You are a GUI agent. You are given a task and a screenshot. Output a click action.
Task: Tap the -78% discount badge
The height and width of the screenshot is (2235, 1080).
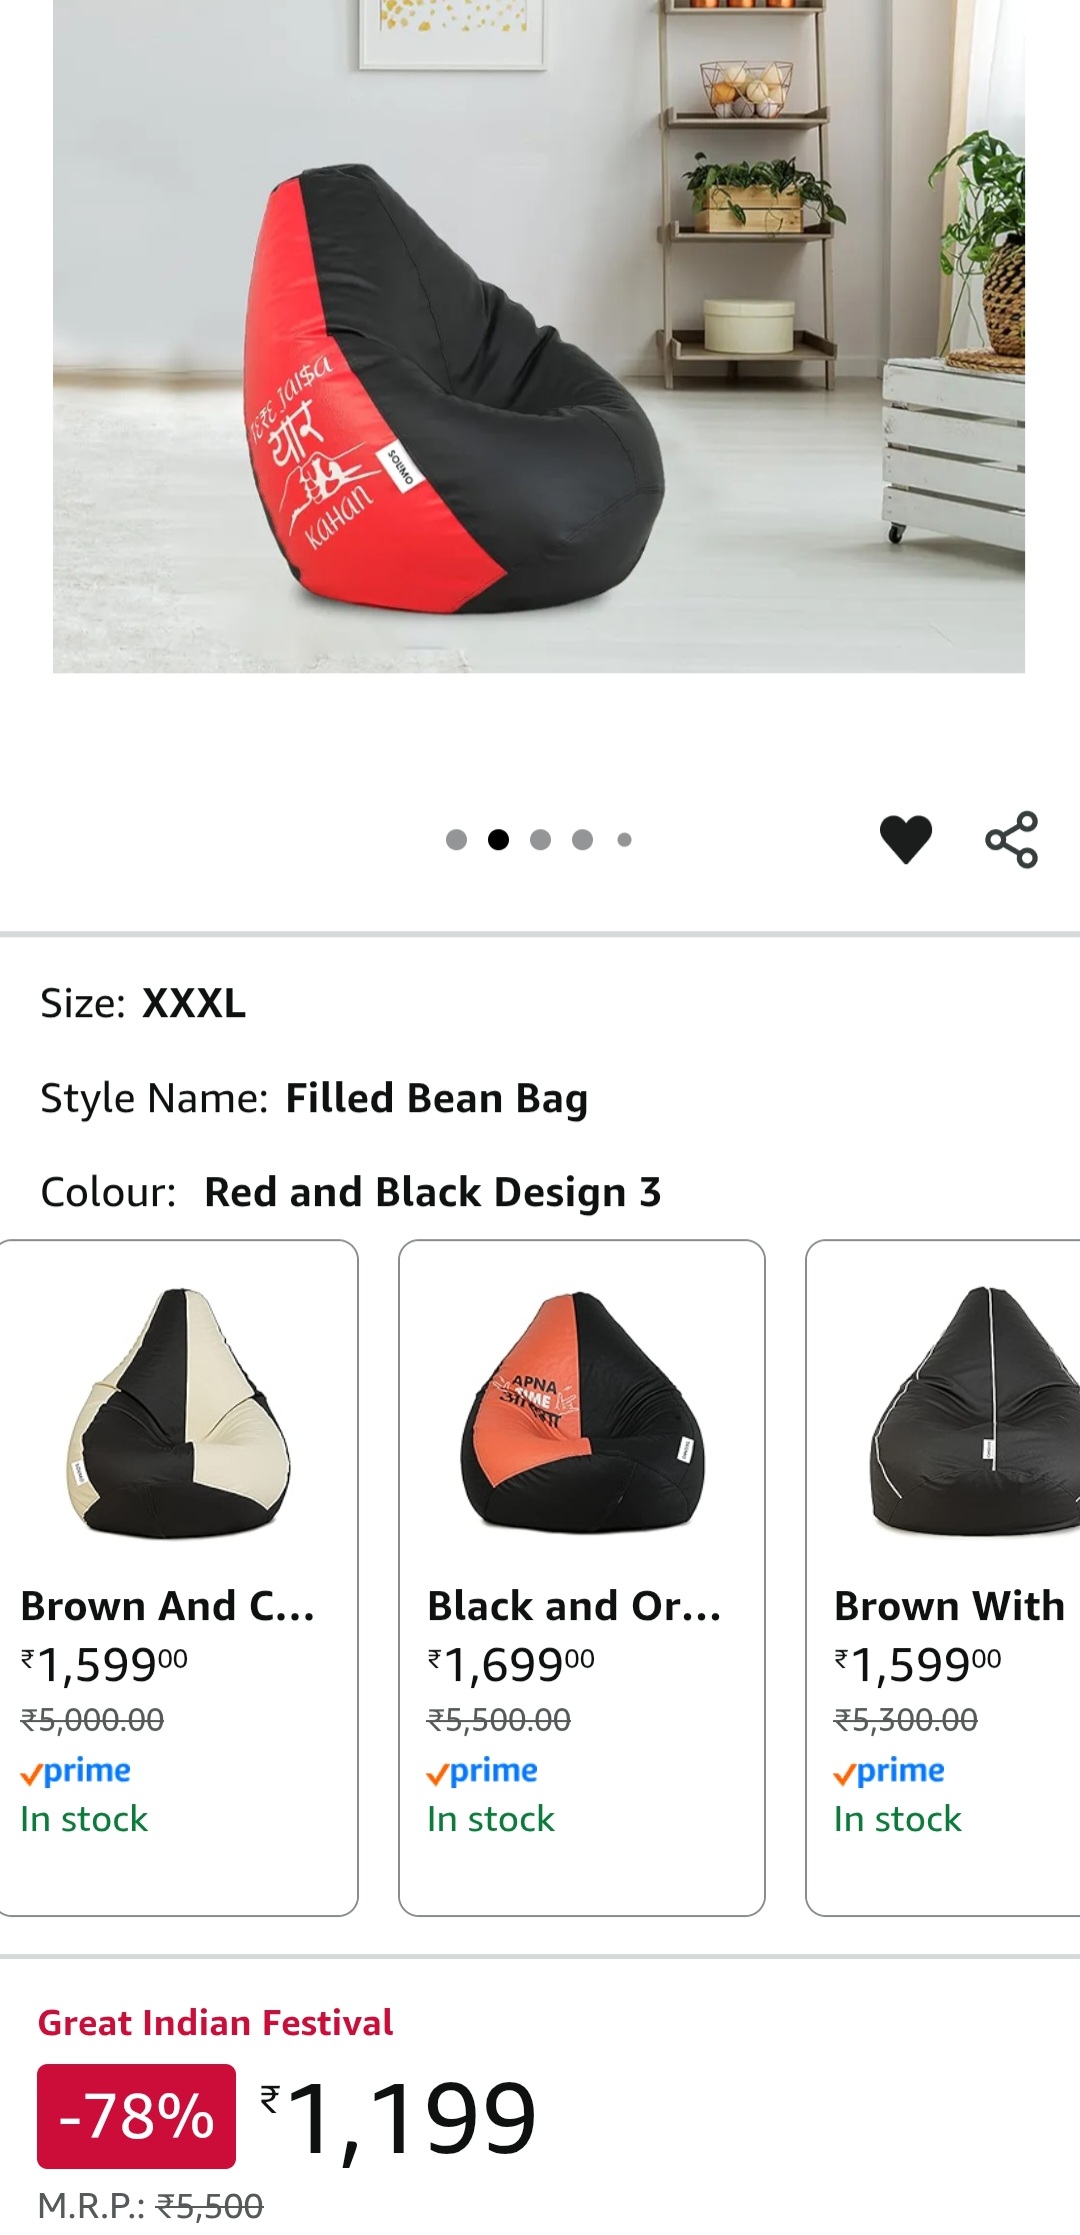click(x=136, y=2116)
